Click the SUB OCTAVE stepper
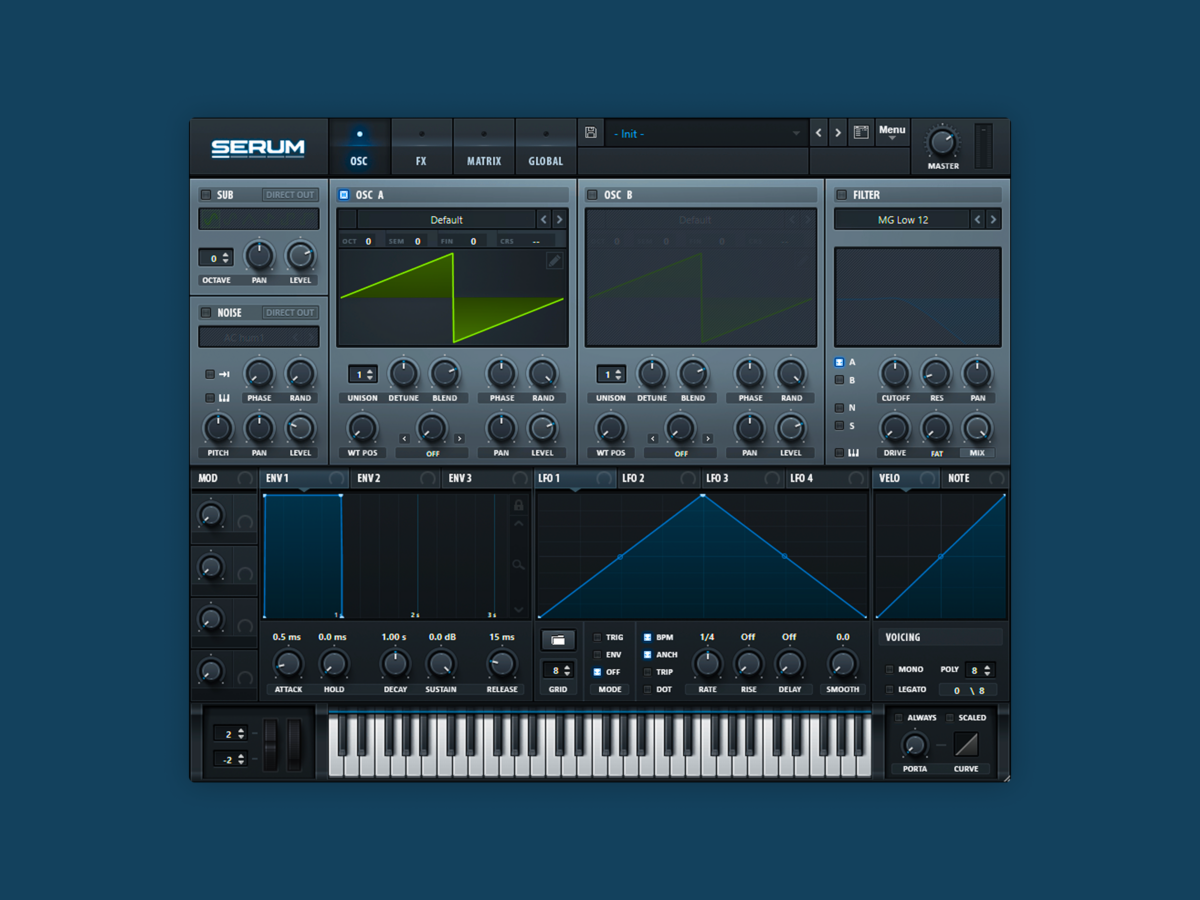 [216, 258]
